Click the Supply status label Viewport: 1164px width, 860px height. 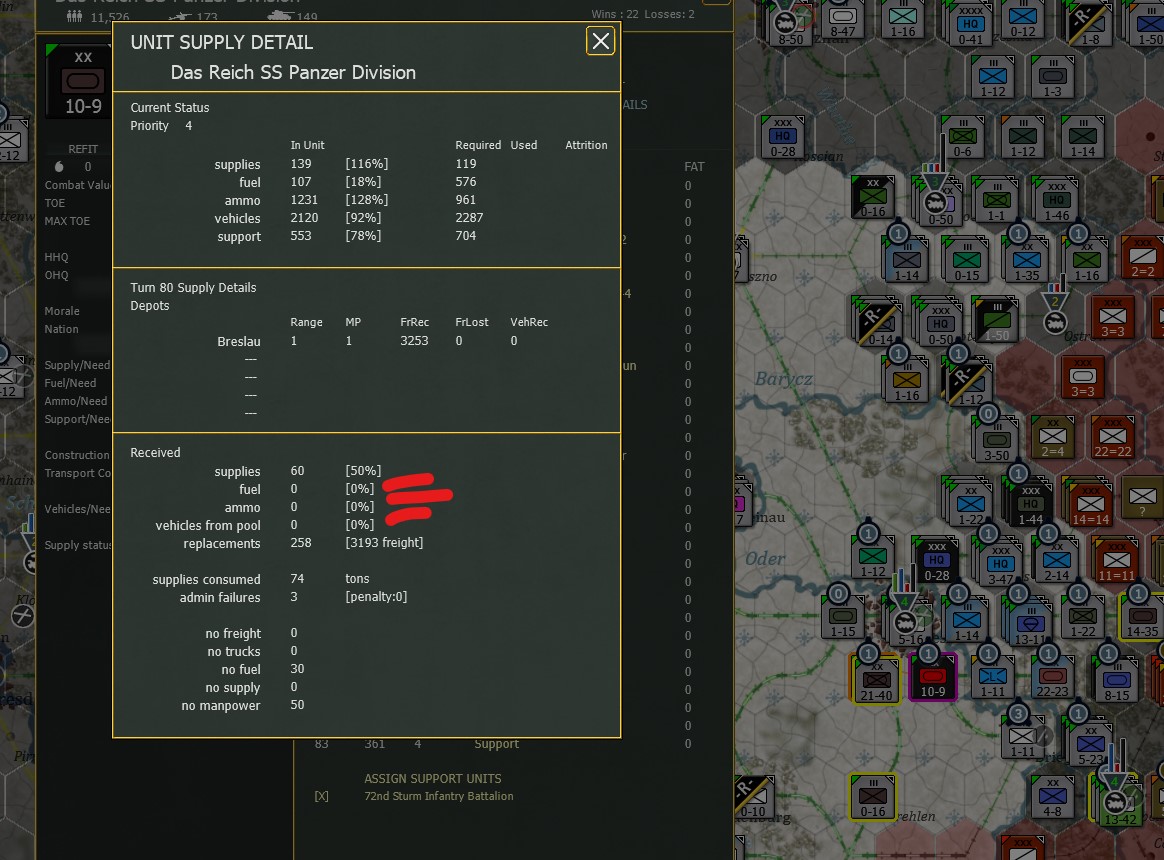point(77,545)
